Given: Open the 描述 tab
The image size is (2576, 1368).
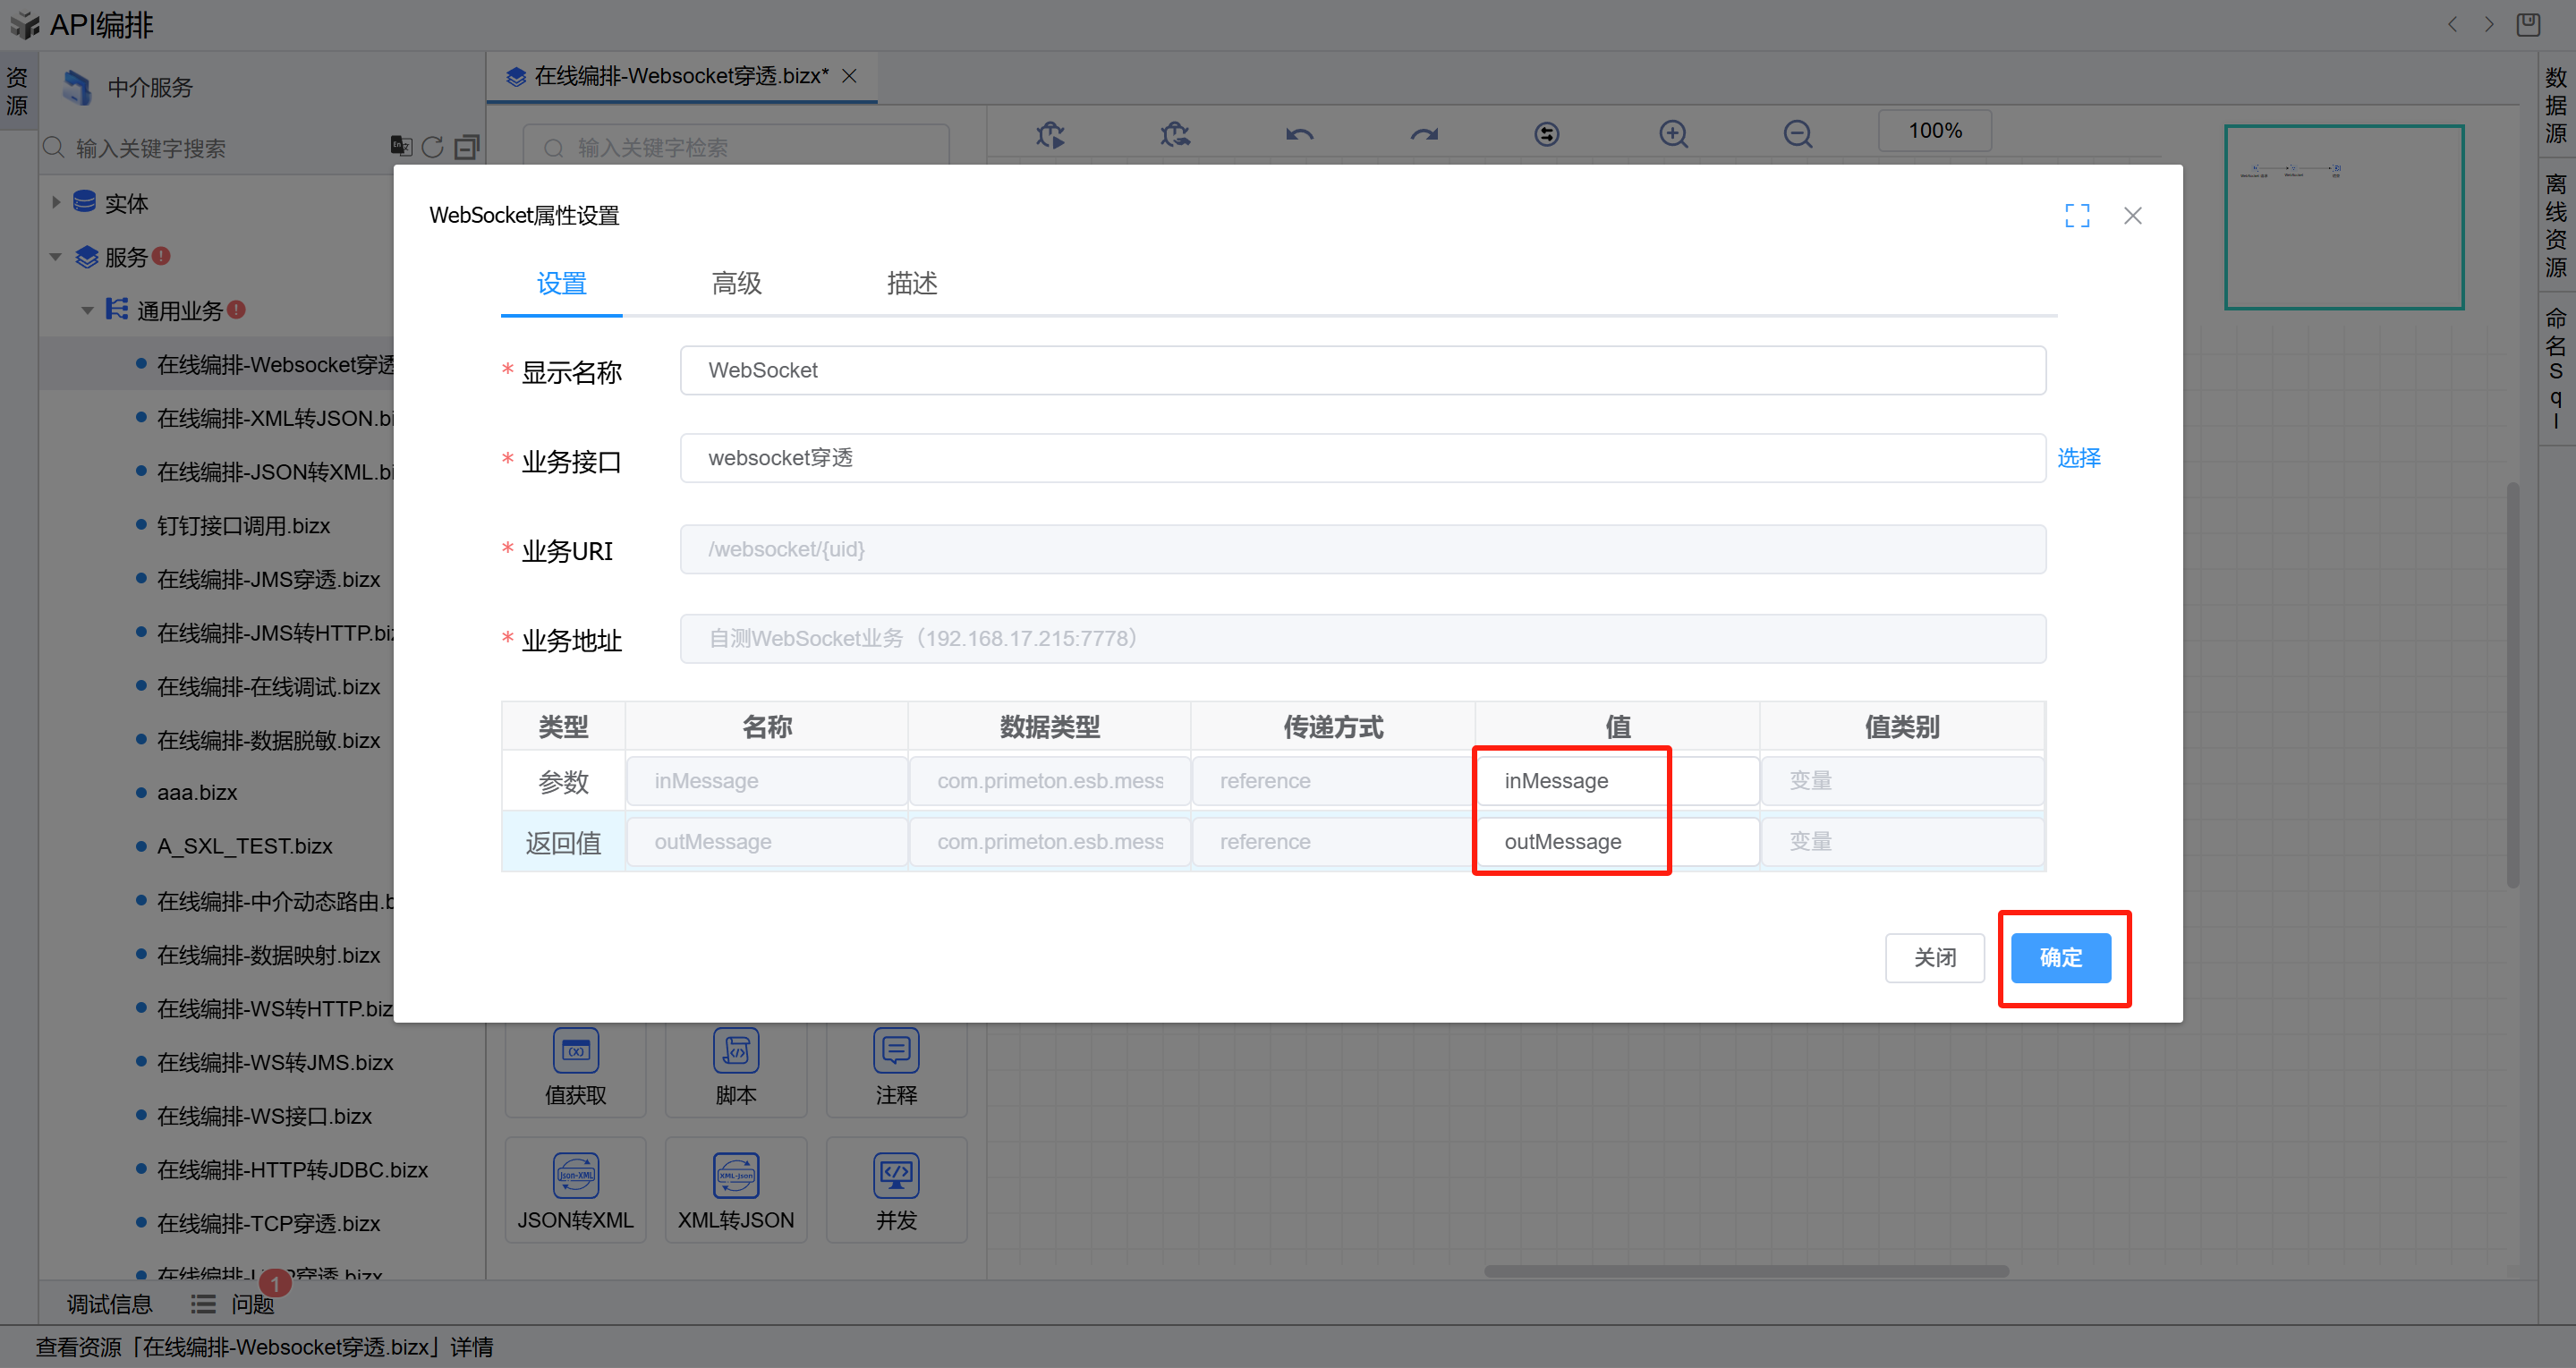Looking at the screenshot, I should (911, 284).
